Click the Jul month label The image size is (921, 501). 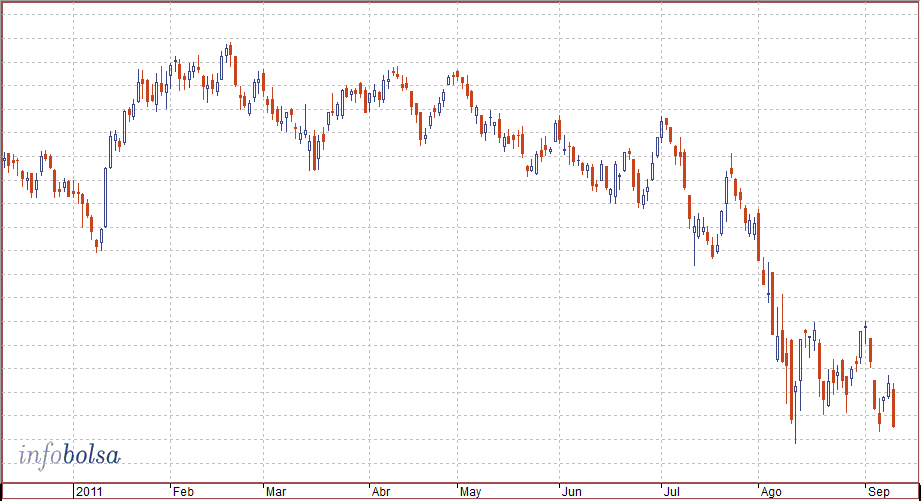(672, 492)
